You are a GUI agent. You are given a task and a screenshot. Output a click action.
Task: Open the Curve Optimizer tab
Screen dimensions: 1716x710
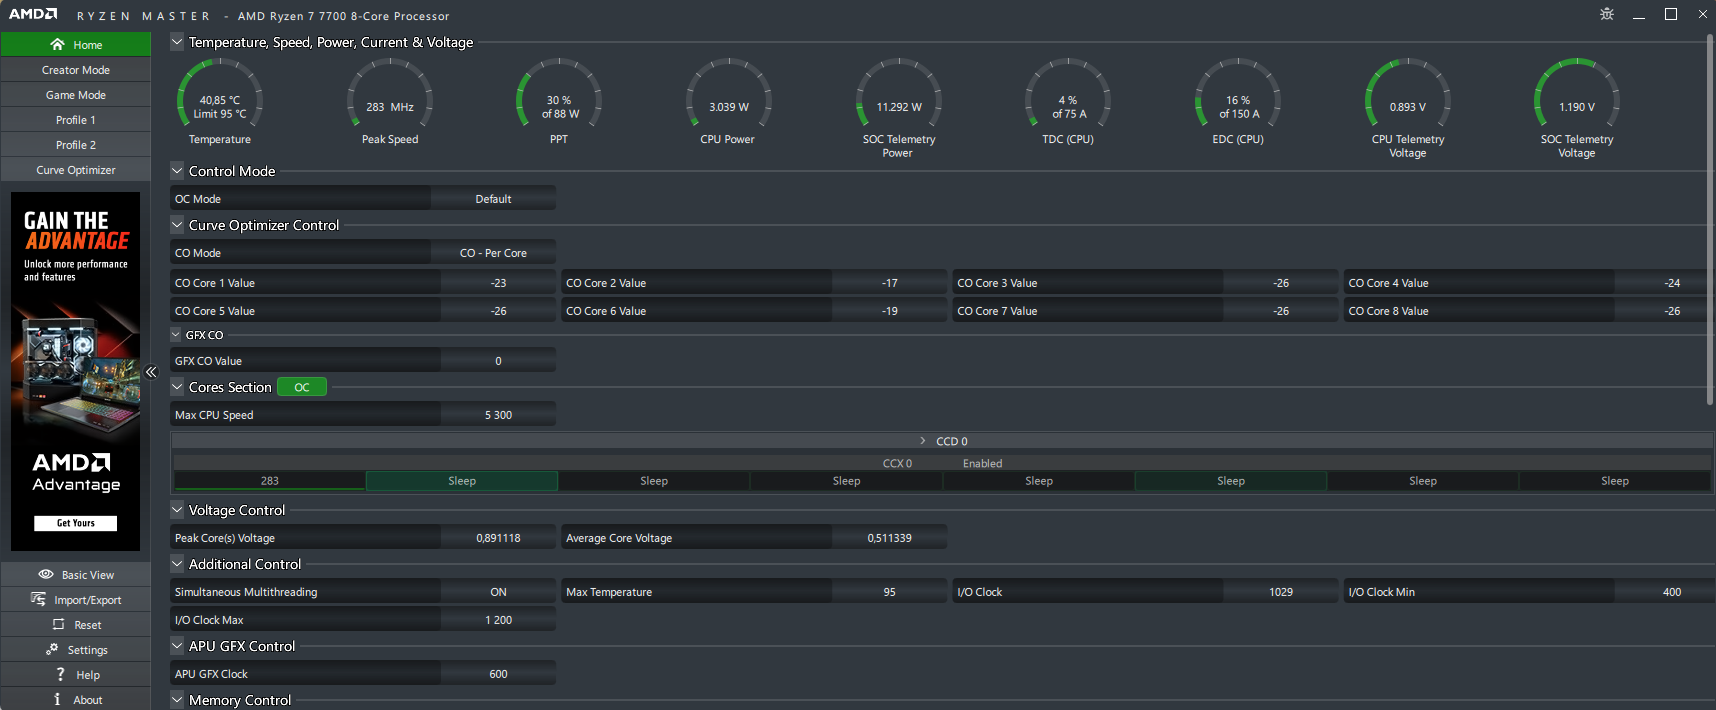coord(76,170)
